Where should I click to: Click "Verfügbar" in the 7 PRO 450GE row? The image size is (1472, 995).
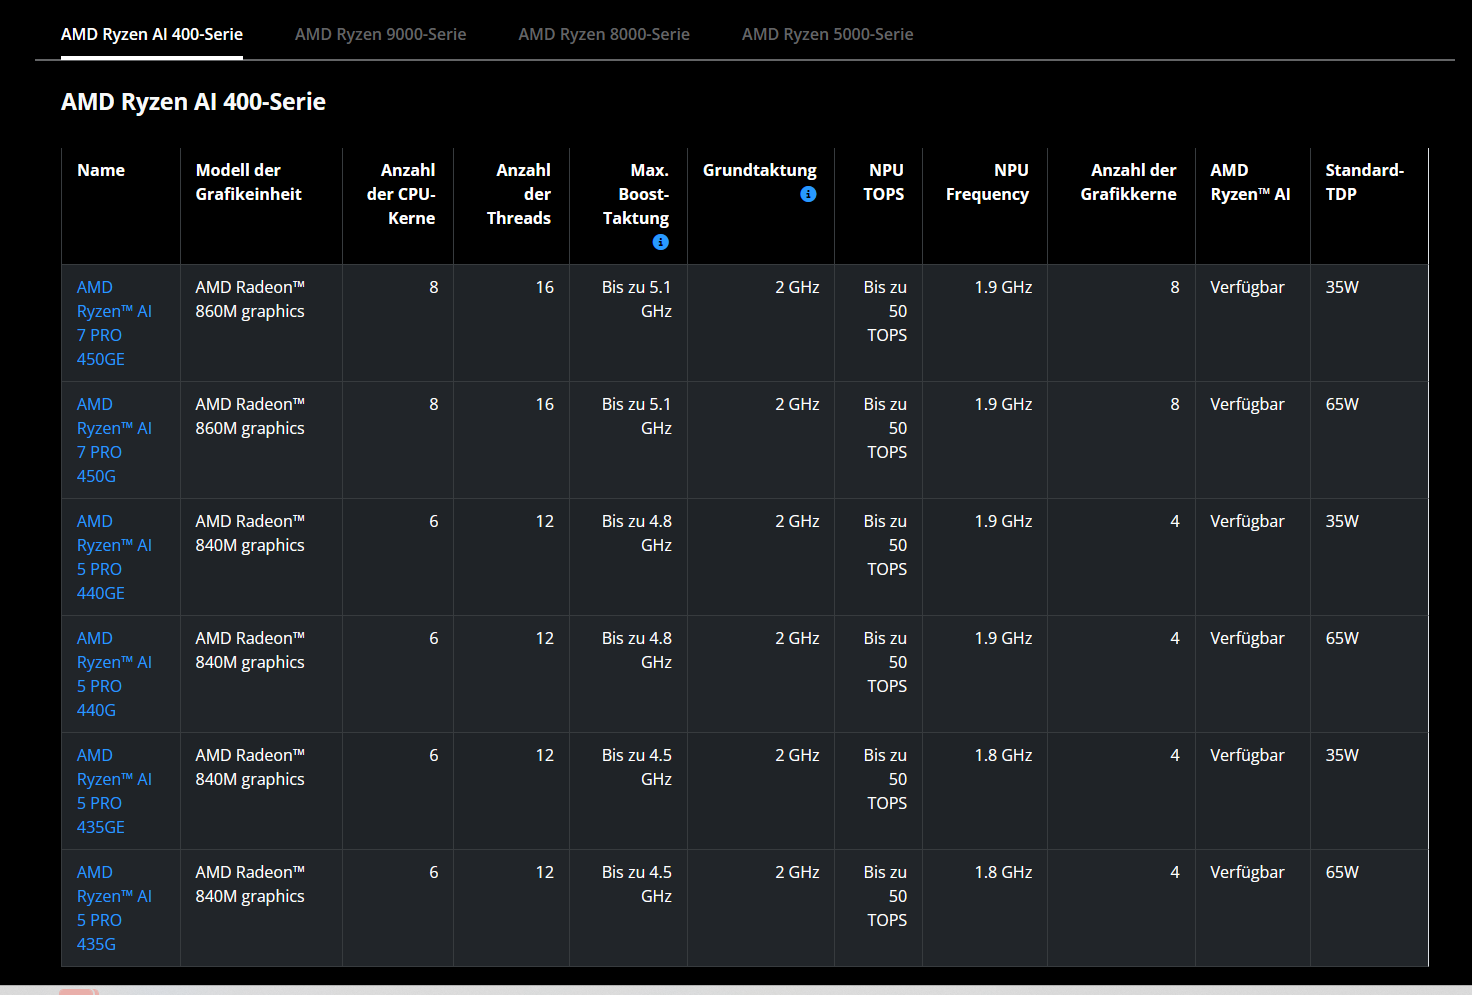1247,287
